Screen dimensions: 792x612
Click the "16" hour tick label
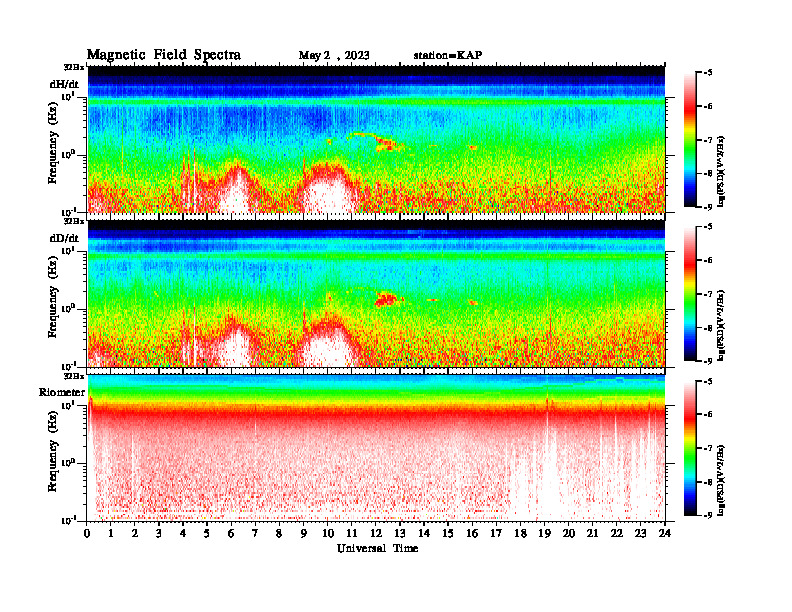[472, 534]
